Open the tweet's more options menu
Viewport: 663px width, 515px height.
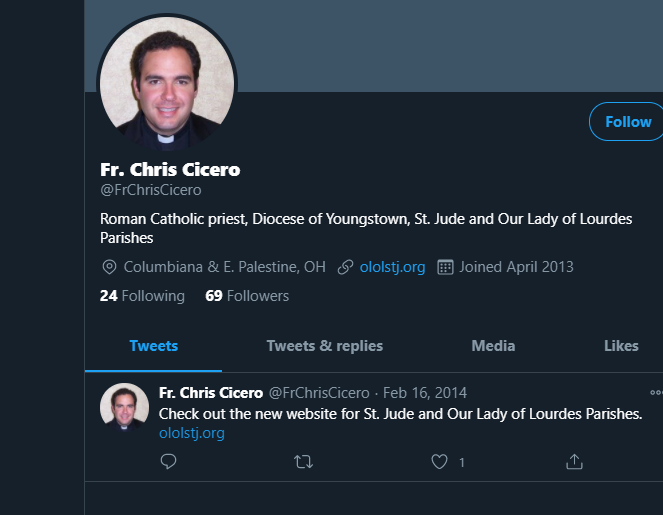(x=656, y=393)
